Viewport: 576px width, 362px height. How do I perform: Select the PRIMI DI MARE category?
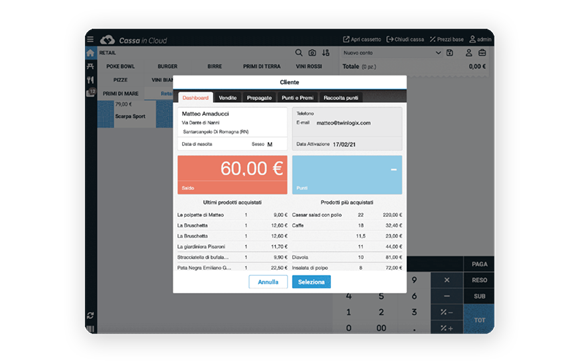coord(120,93)
